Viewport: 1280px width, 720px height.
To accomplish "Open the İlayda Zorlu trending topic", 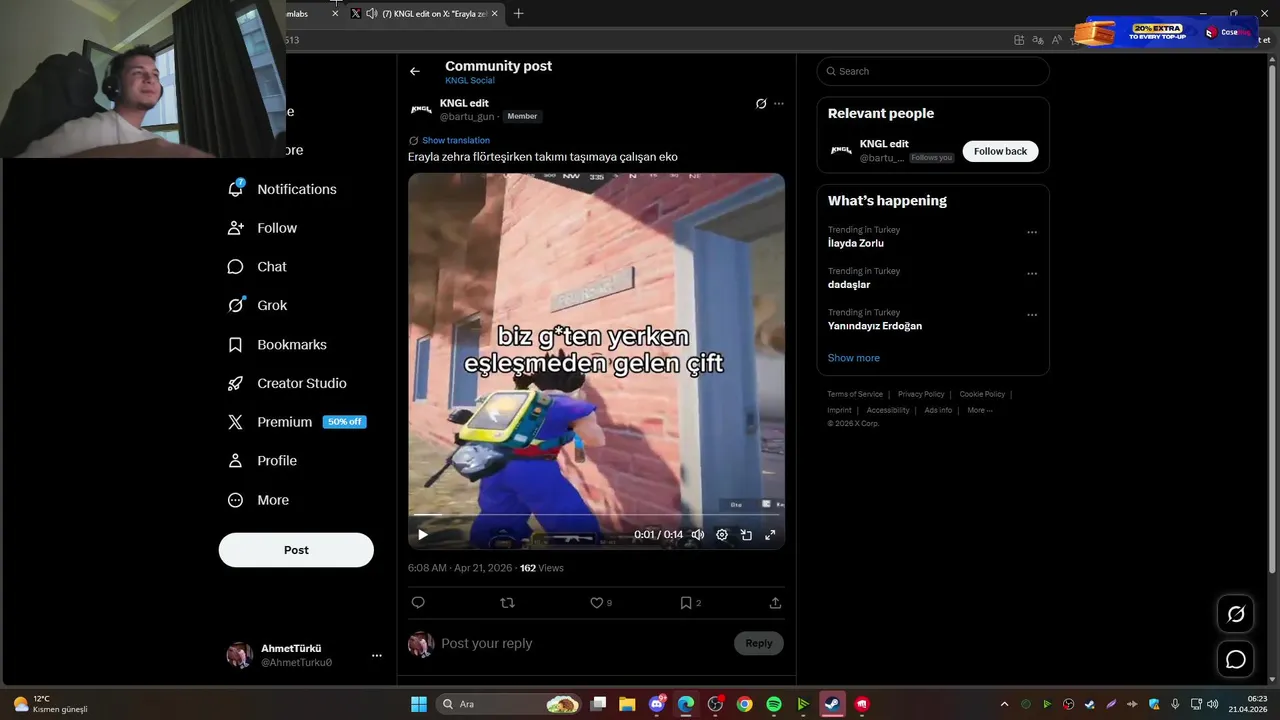I will (856, 243).
